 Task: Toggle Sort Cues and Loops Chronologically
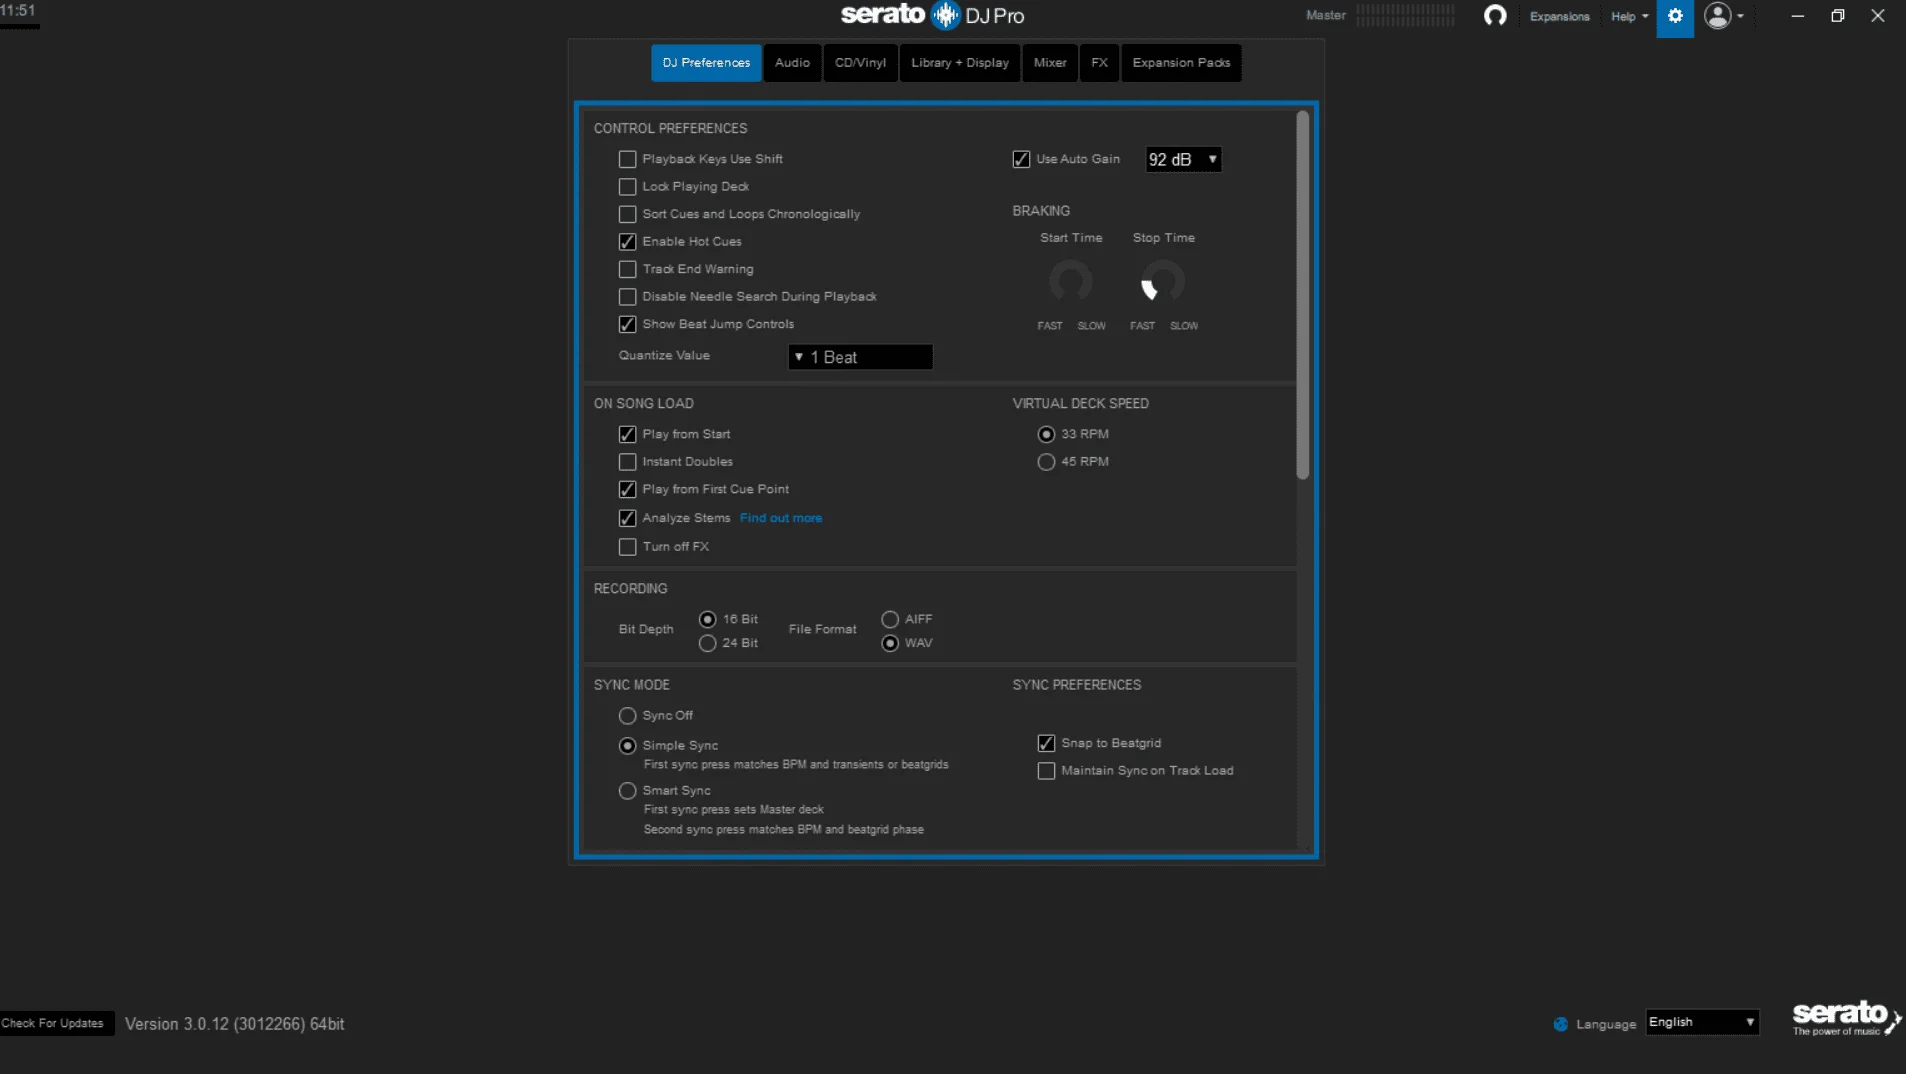627,214
